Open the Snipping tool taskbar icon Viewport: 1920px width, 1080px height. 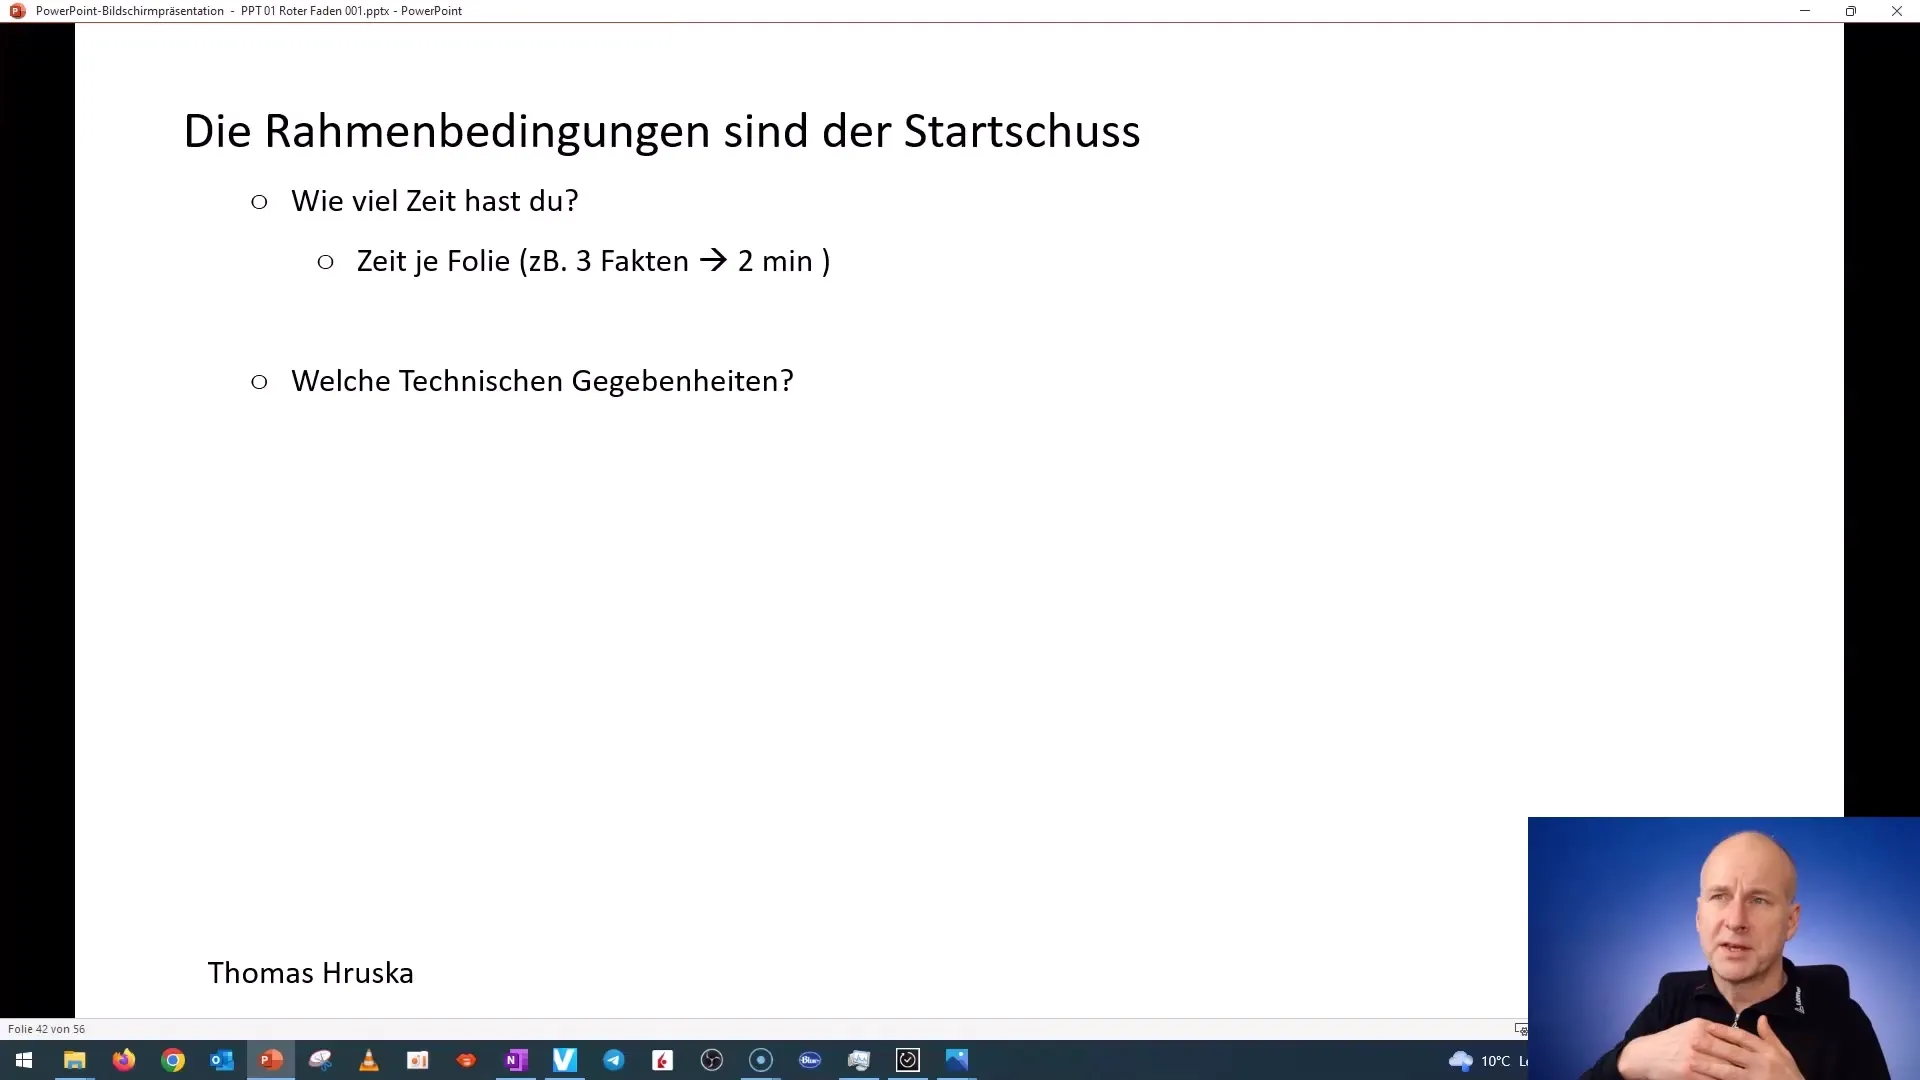coord(319,1060)
